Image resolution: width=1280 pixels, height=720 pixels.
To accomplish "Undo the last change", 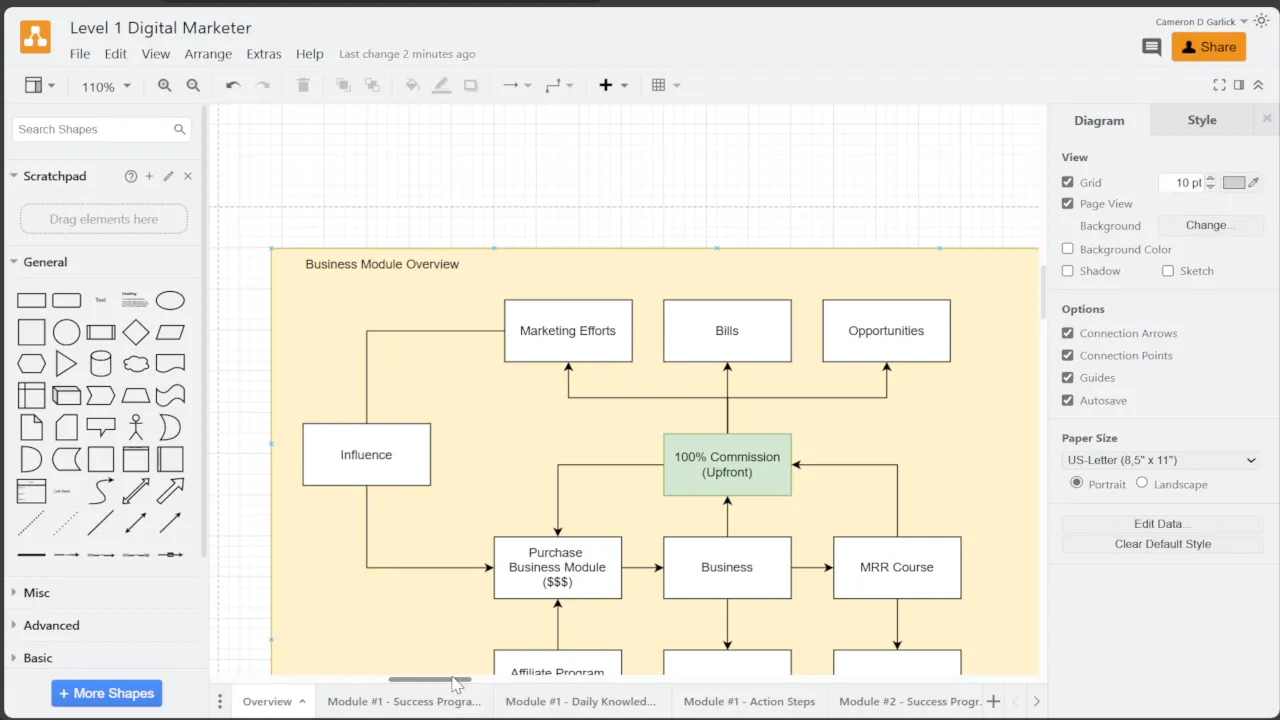I will click(x=233, y=86).
